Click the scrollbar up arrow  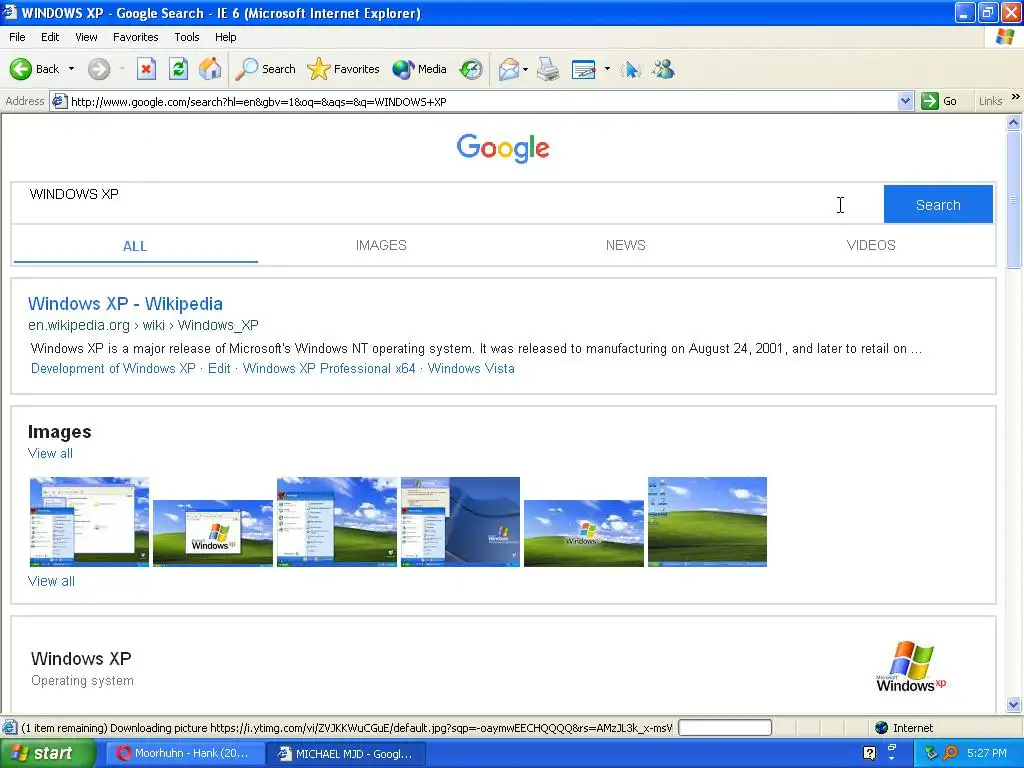[1014, 122]
